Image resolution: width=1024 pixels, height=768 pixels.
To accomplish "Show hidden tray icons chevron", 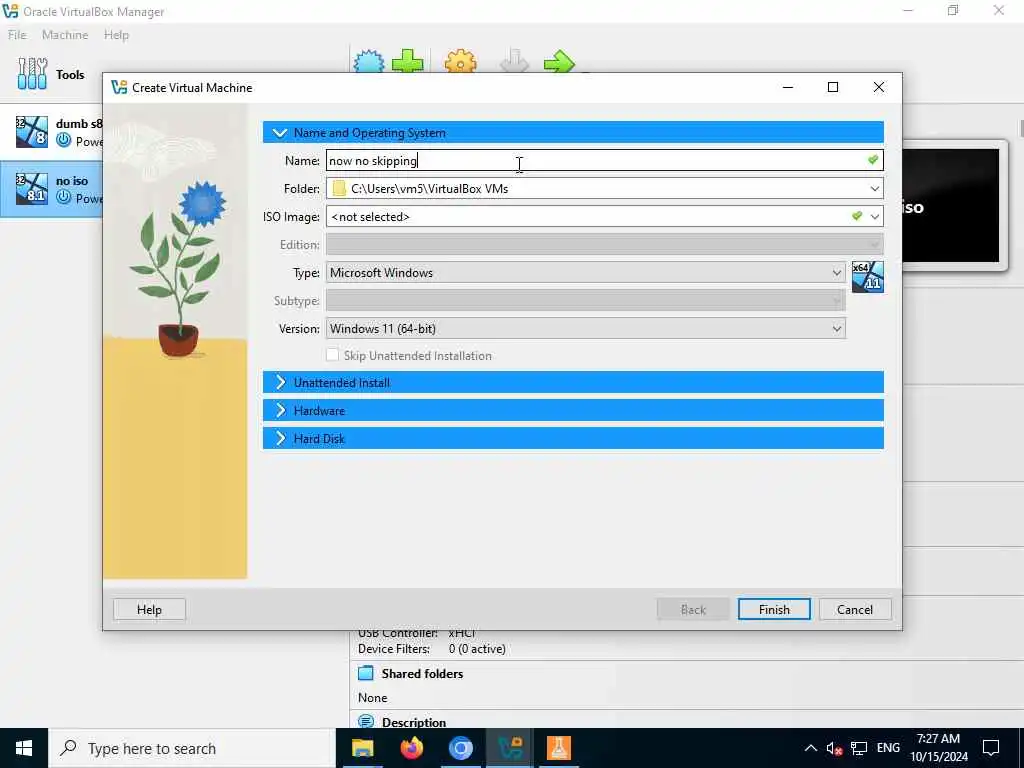I will click(810, 748).
